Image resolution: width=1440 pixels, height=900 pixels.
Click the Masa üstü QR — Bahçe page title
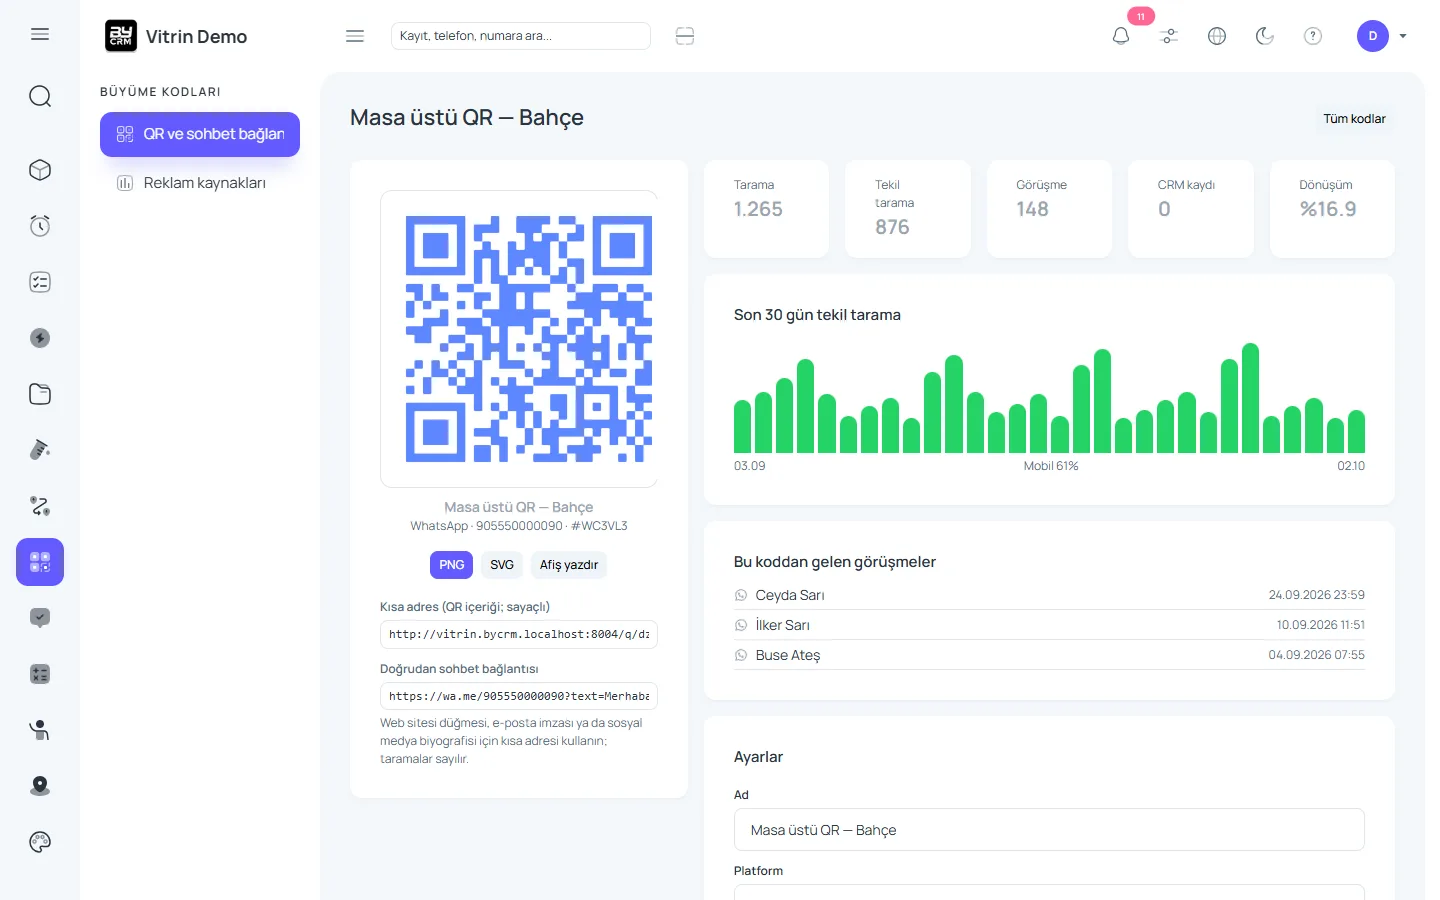click(467, 118)
